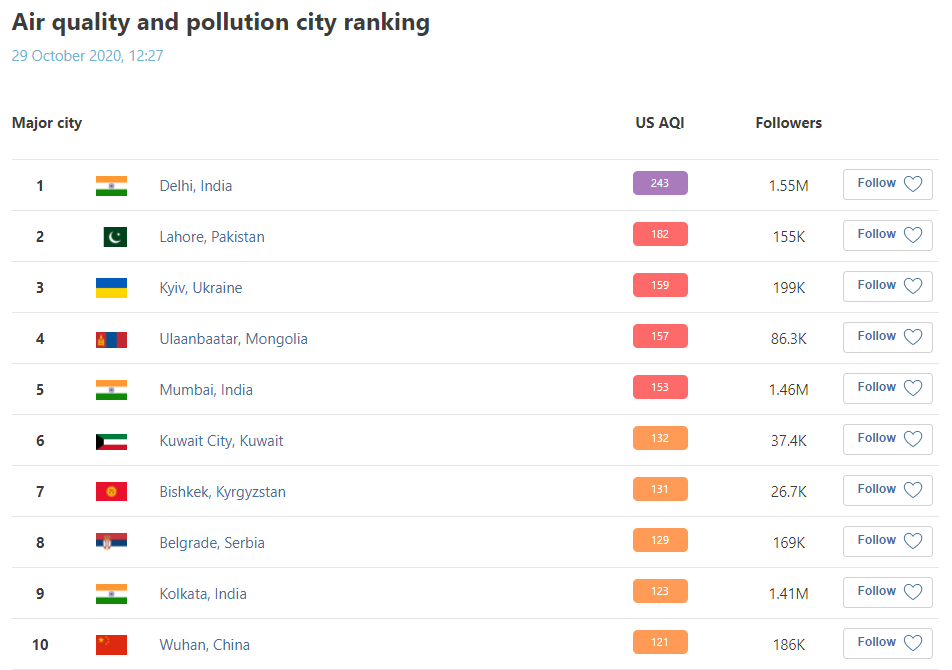Click the Serbia flag beside Belgrade

(111, 541)
